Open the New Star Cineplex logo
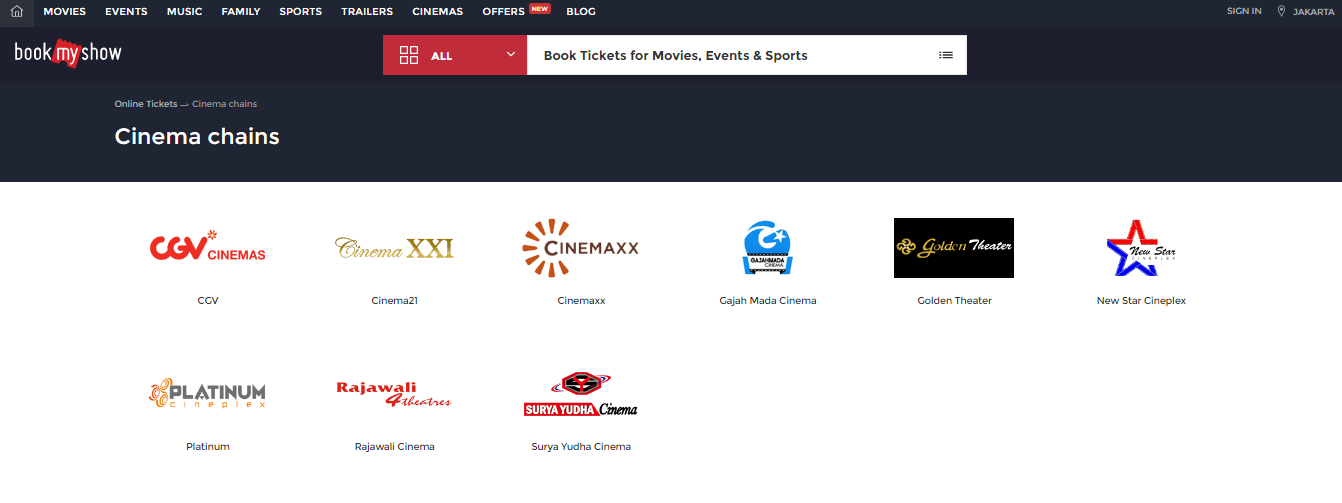This screenshot has width=1342, height=503. tap(1141, 248)
